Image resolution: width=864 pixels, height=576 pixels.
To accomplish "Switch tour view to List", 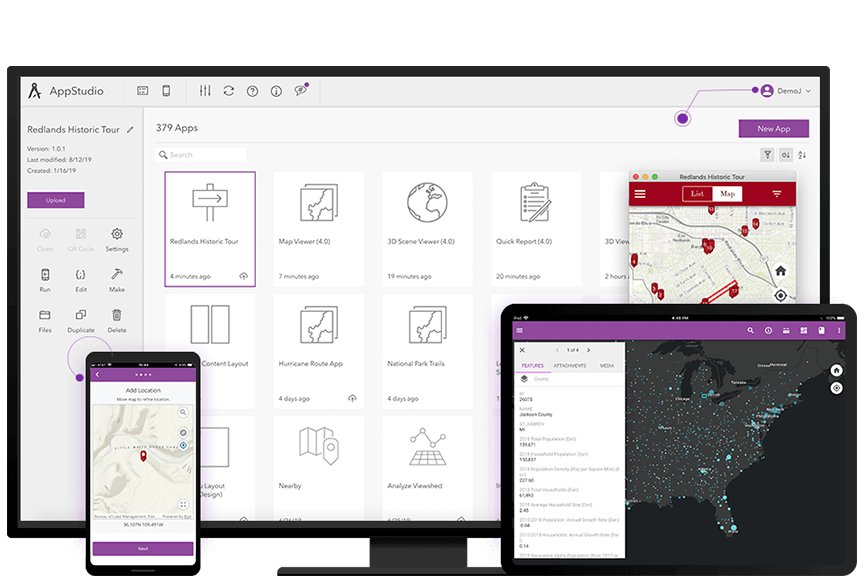I will point(697,194).
